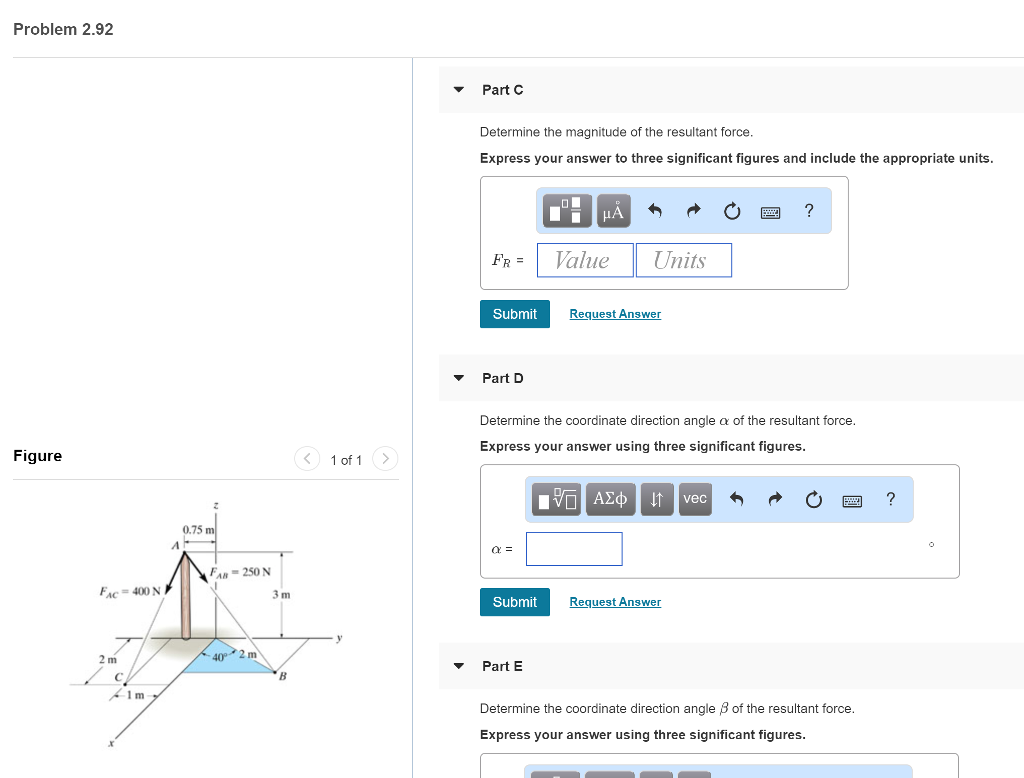
Task: Reset the Part C answer field
Action: [732, 211]
